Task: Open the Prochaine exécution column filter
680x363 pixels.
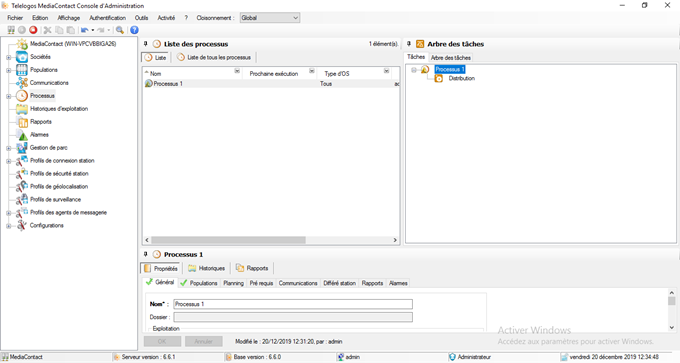Action: (x=312, y=71)
